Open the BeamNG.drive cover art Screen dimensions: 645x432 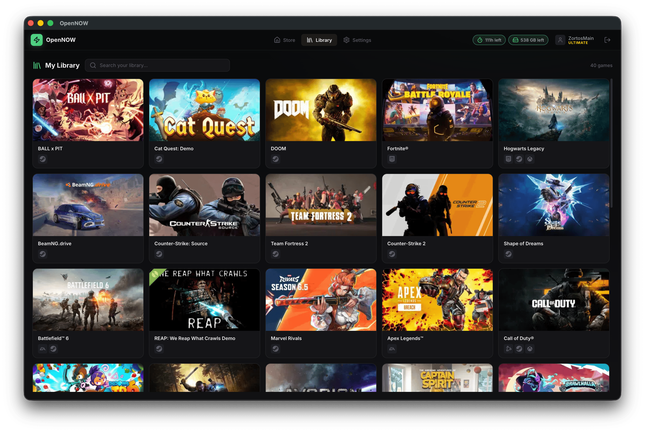pos(88,205)
